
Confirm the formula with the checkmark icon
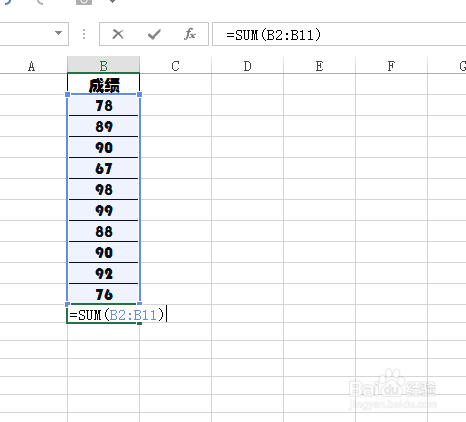(x=154, y=34)
